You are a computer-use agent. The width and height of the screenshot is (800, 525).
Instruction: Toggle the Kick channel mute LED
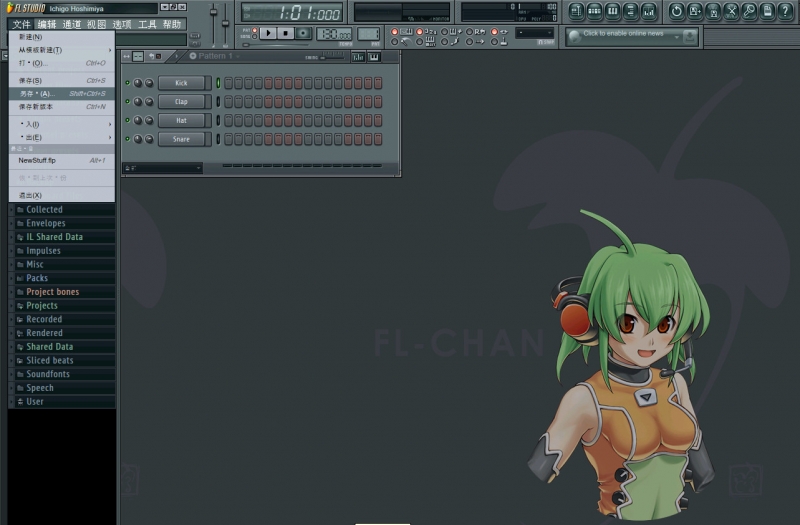pyautogui.click(x=128, y=83)
